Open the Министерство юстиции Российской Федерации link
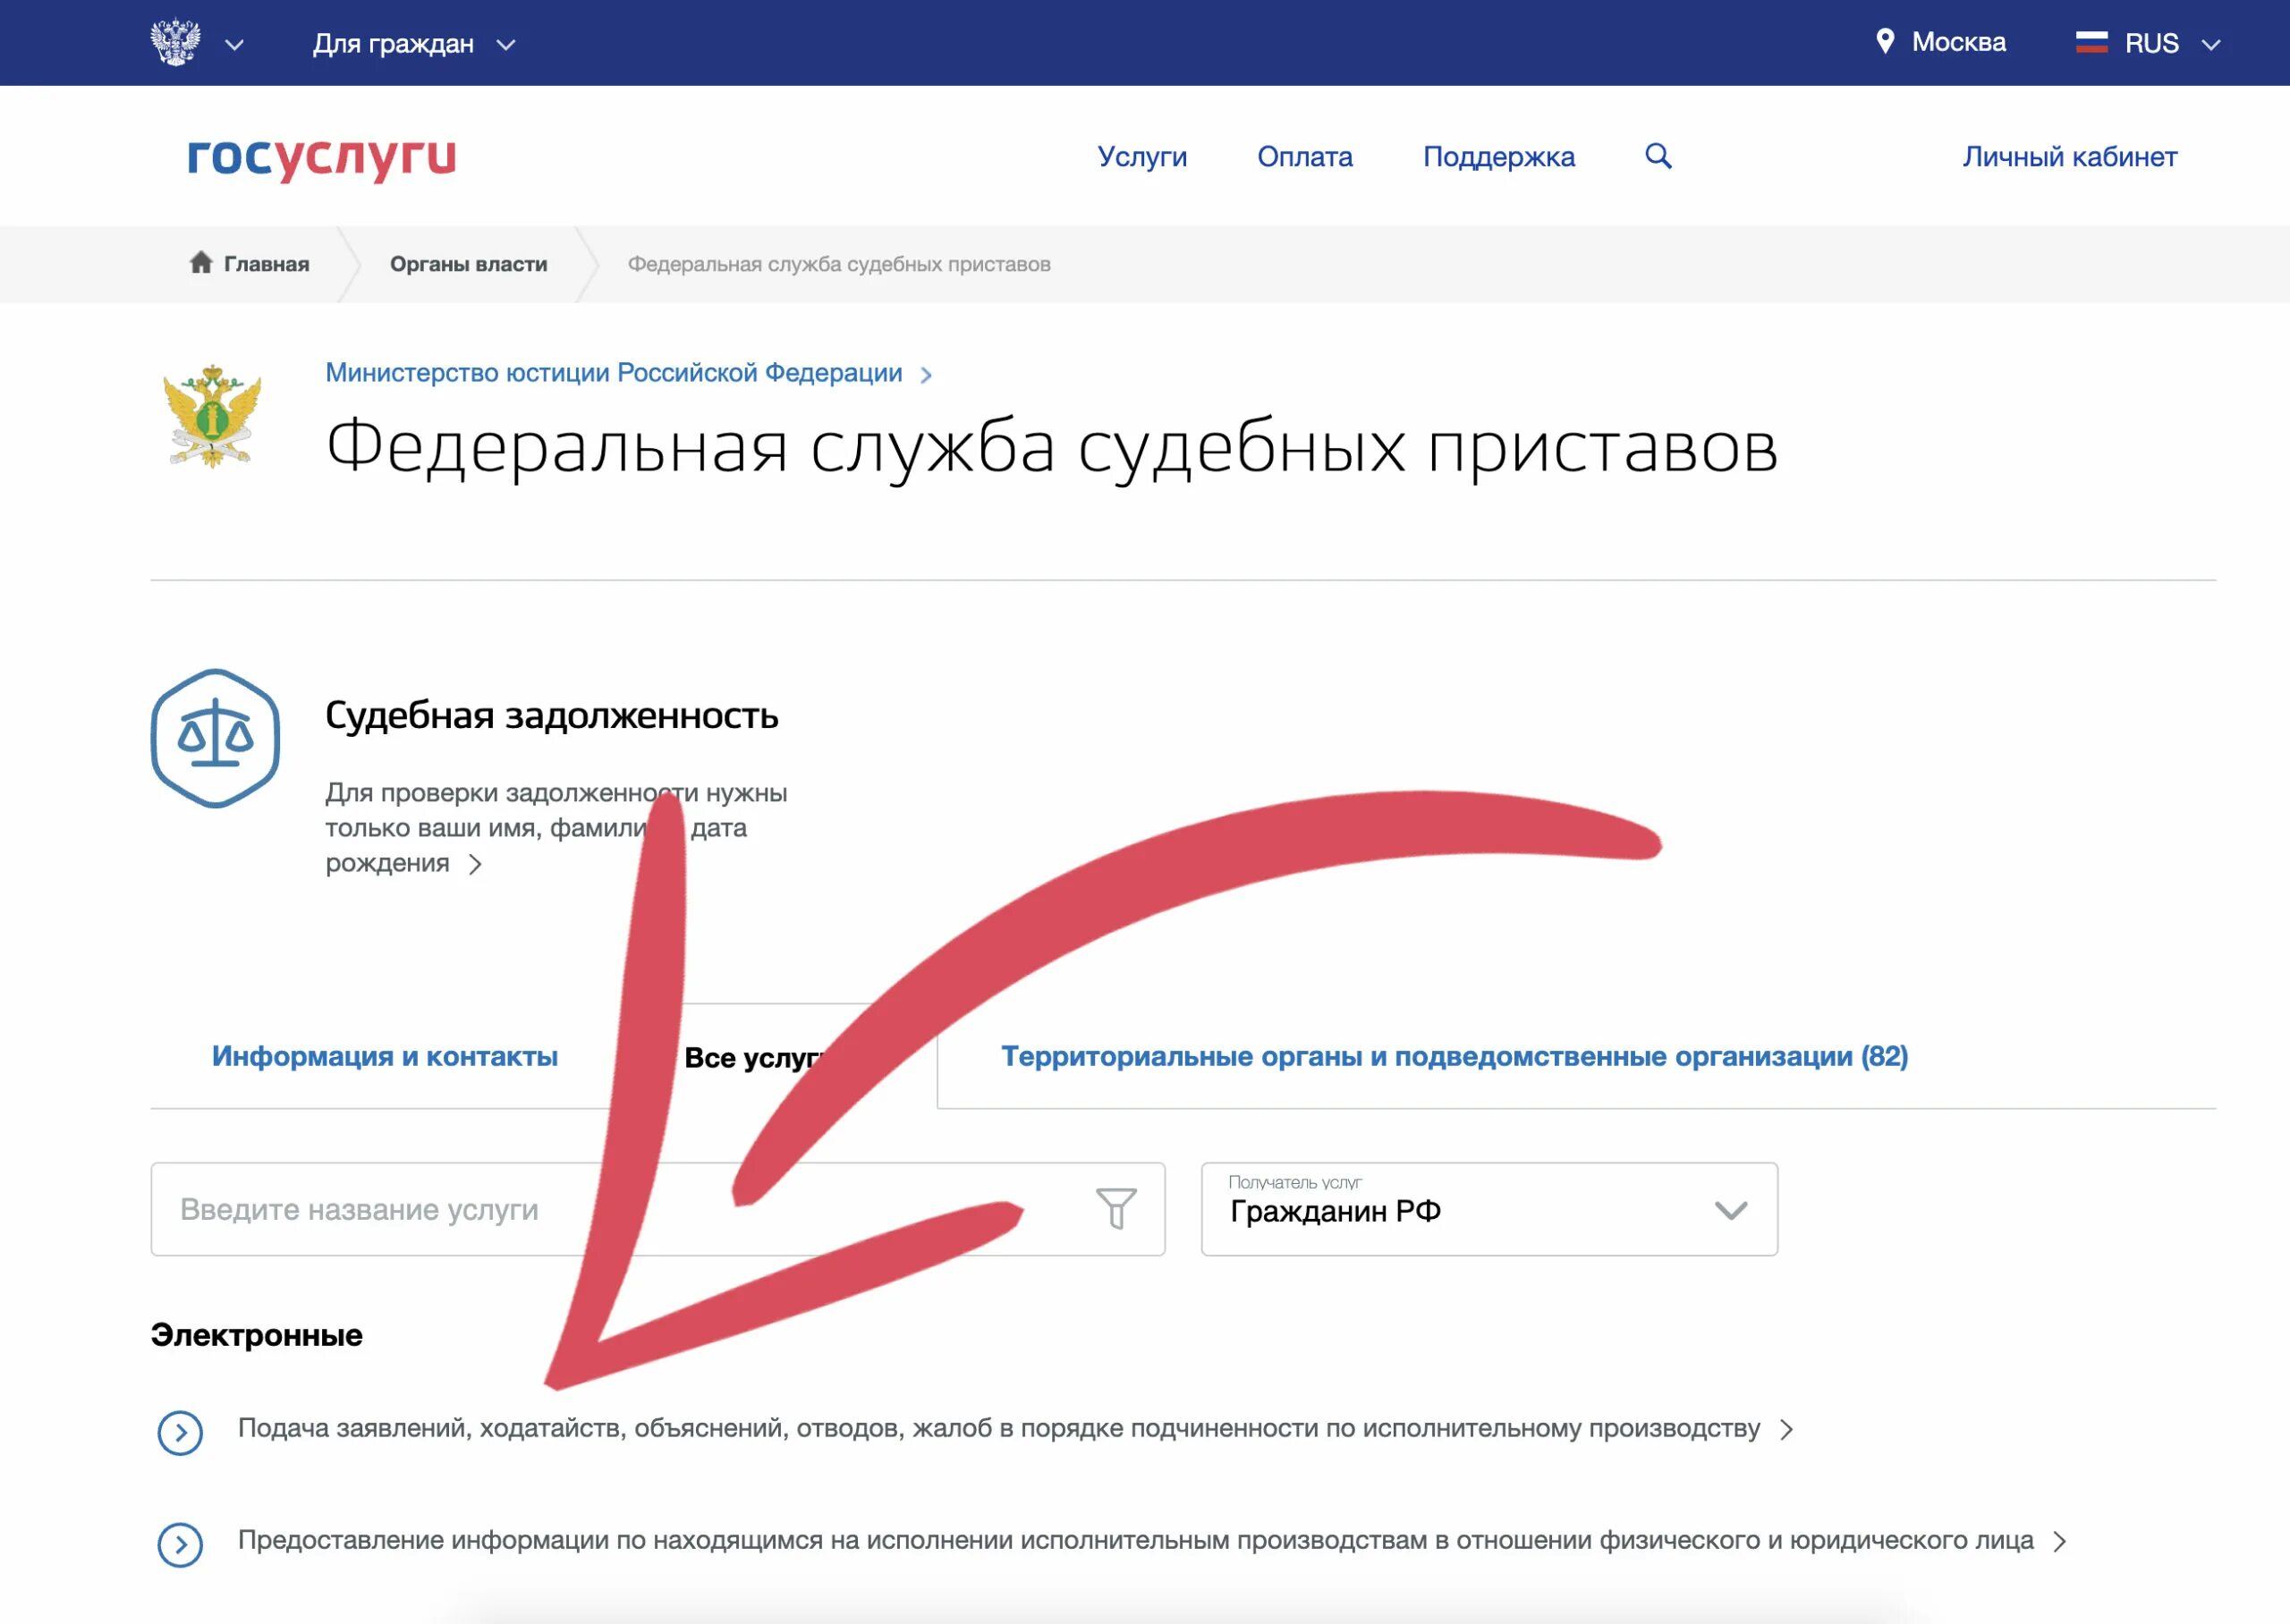The image size is (2290, 1624). (x=614, y=373)
